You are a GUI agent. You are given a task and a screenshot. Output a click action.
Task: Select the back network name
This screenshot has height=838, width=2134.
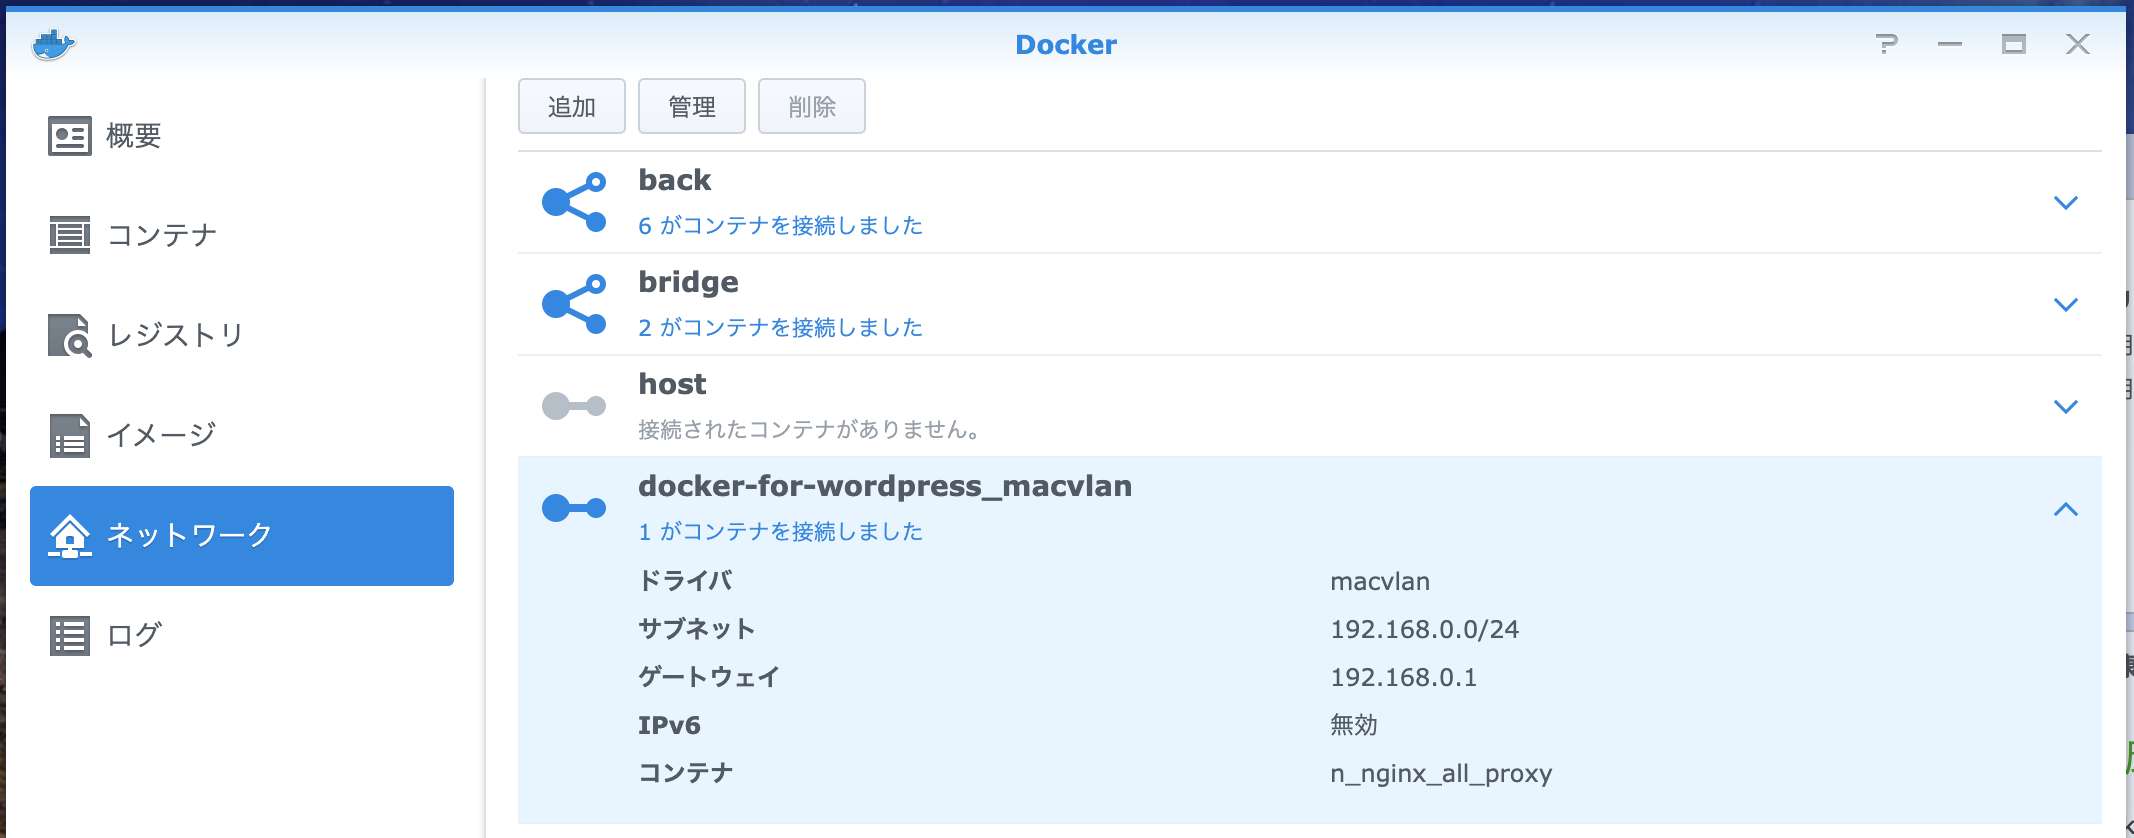pos(675,180)
